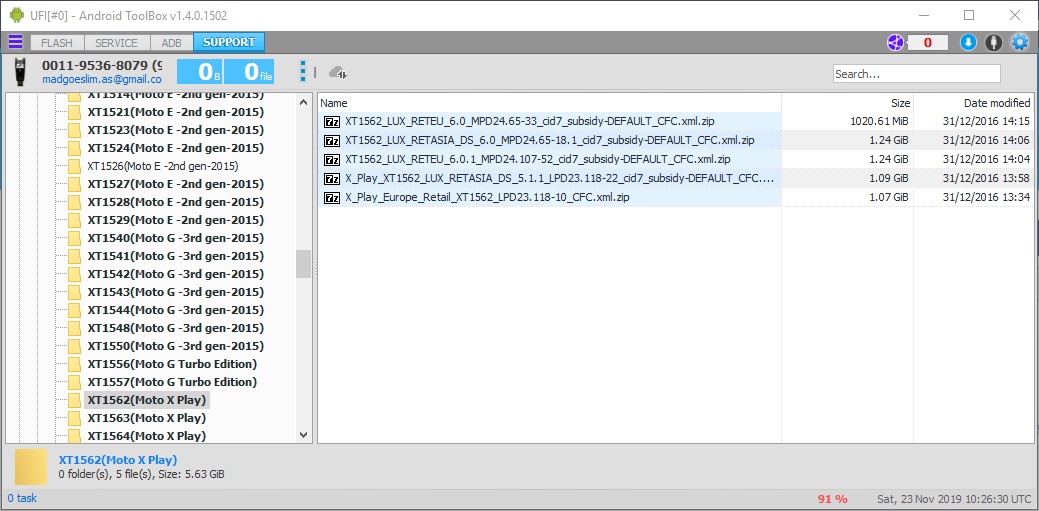The width and height of the screenshot is (1039, 511).
Task: Click the 1020.61 MiB size cell
Action: pyautogui.click(x=879, y=121)
